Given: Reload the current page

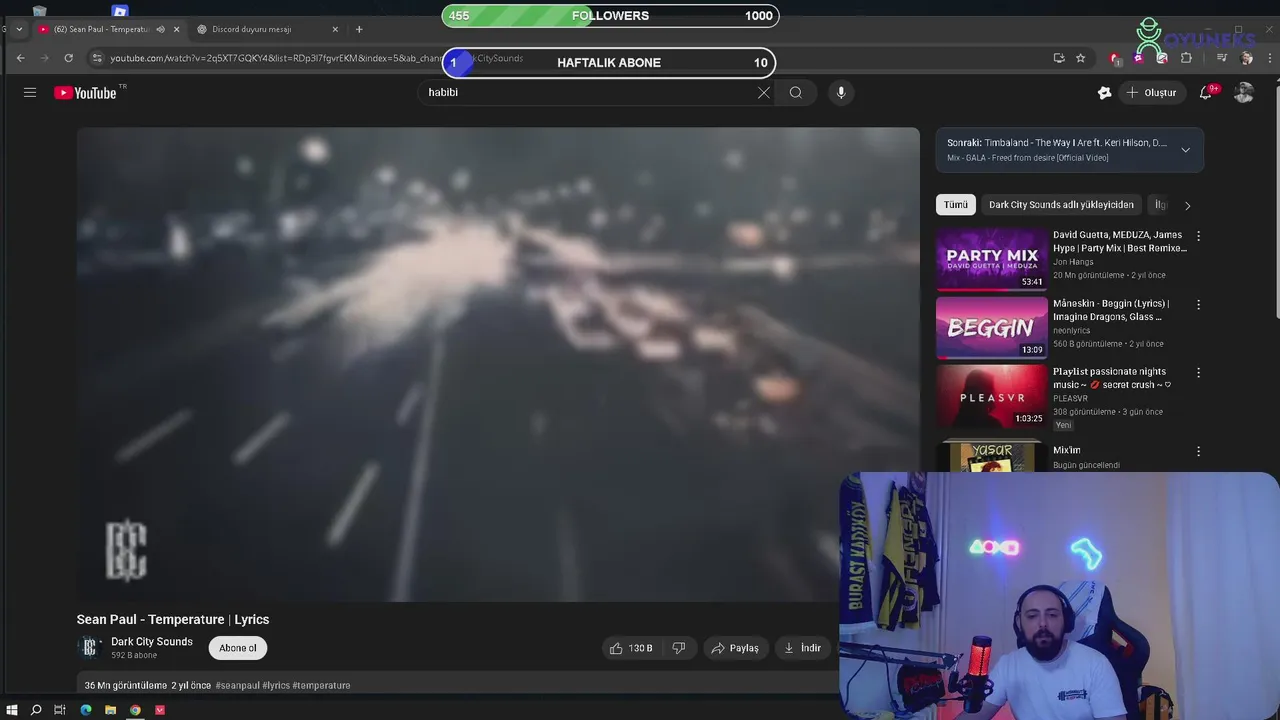Looking at the screenshot, I should 68,58.
